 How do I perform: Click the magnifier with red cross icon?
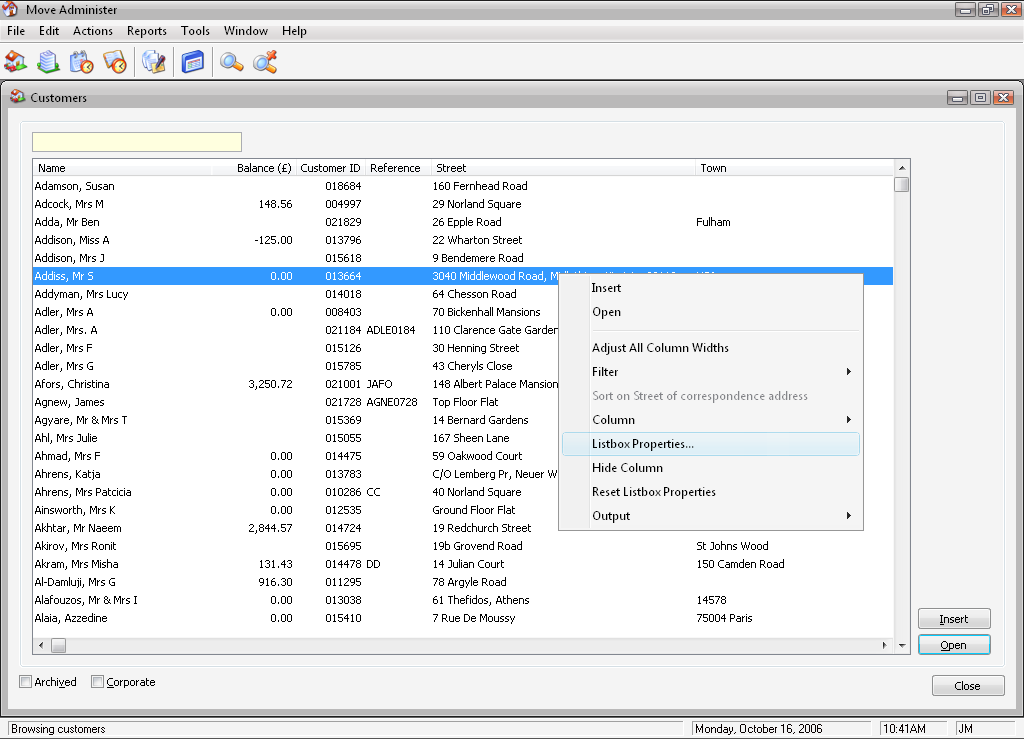click(265, 62)
